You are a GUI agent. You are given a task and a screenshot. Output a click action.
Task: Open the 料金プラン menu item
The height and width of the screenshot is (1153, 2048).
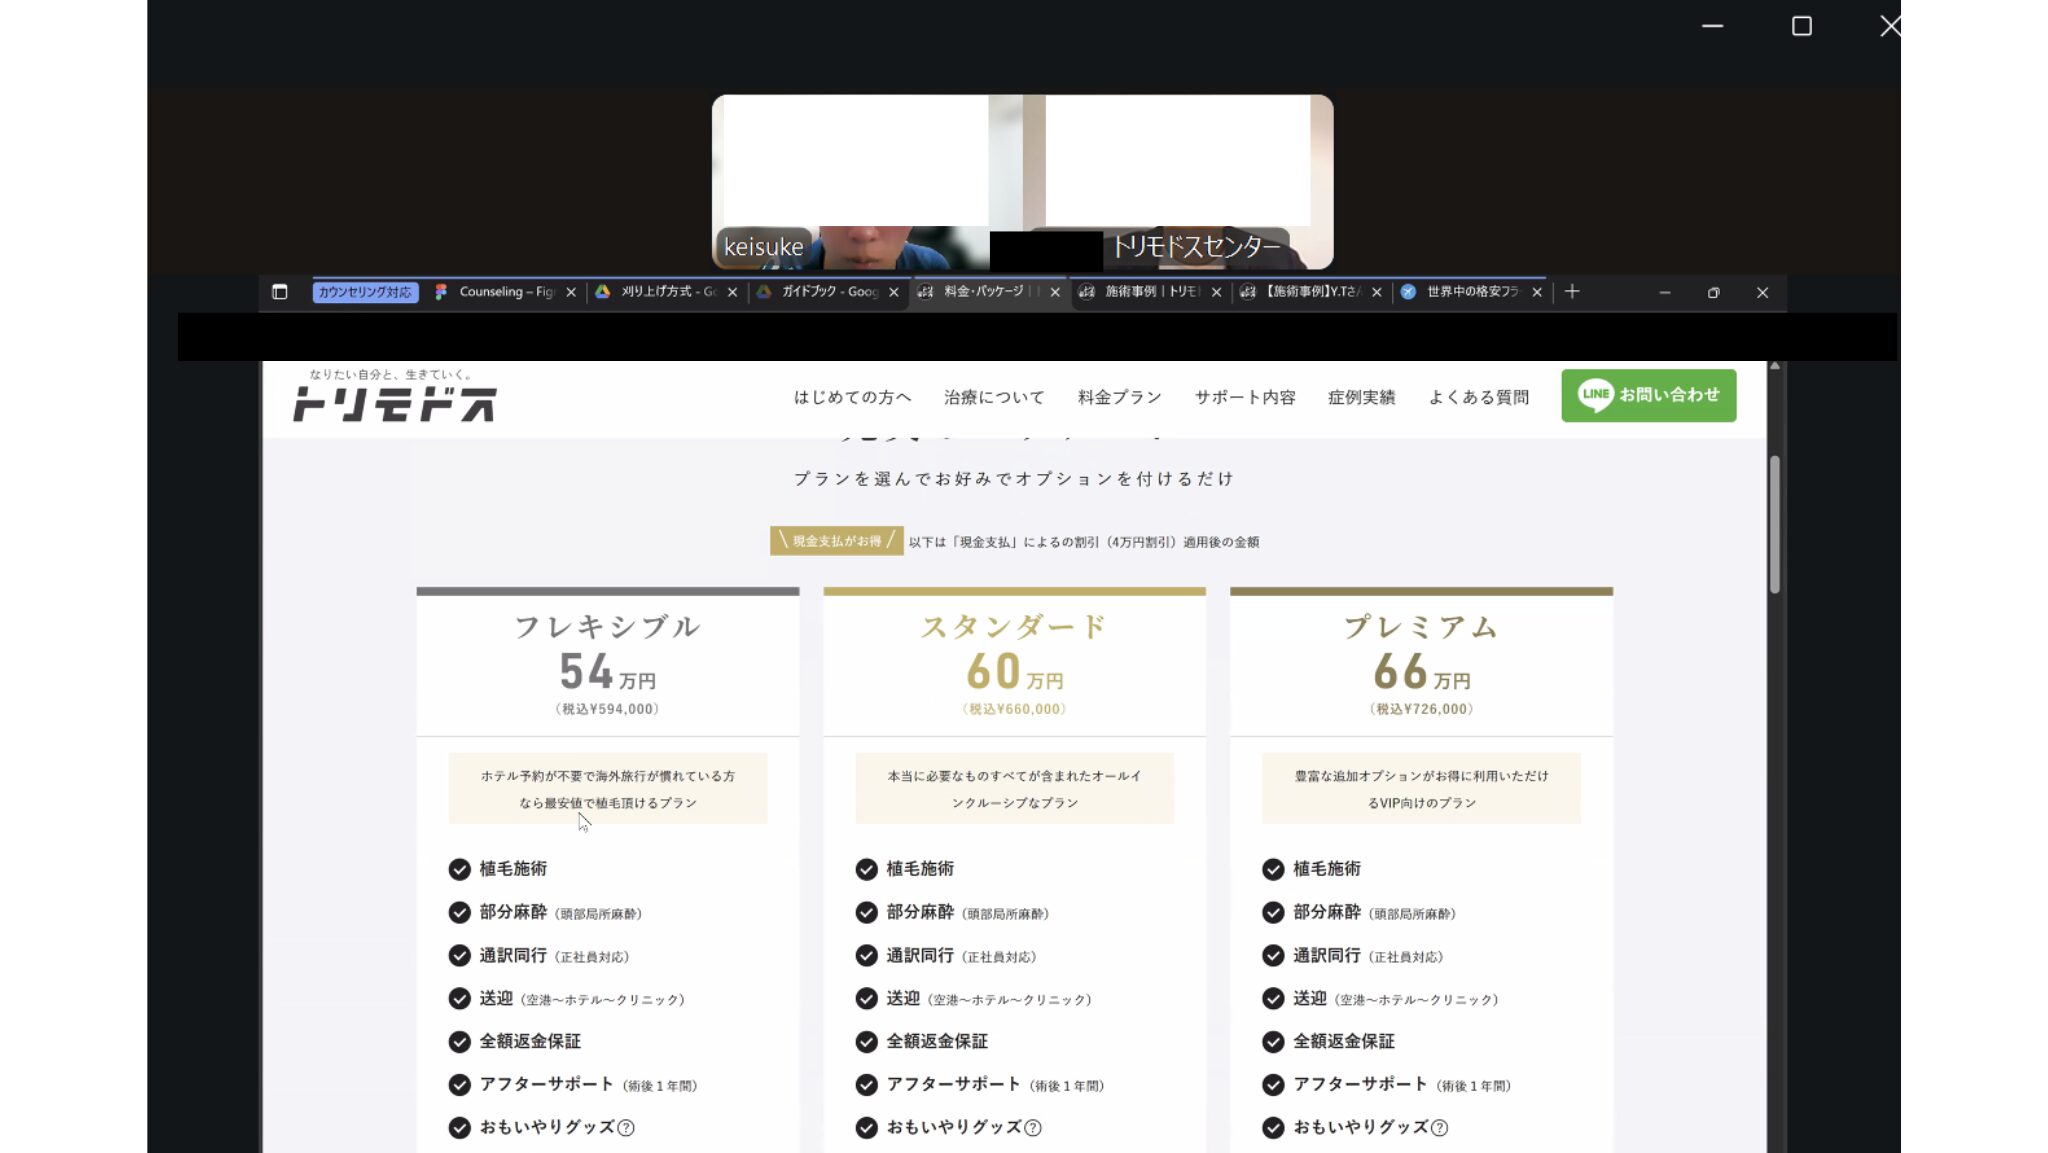1119,397
